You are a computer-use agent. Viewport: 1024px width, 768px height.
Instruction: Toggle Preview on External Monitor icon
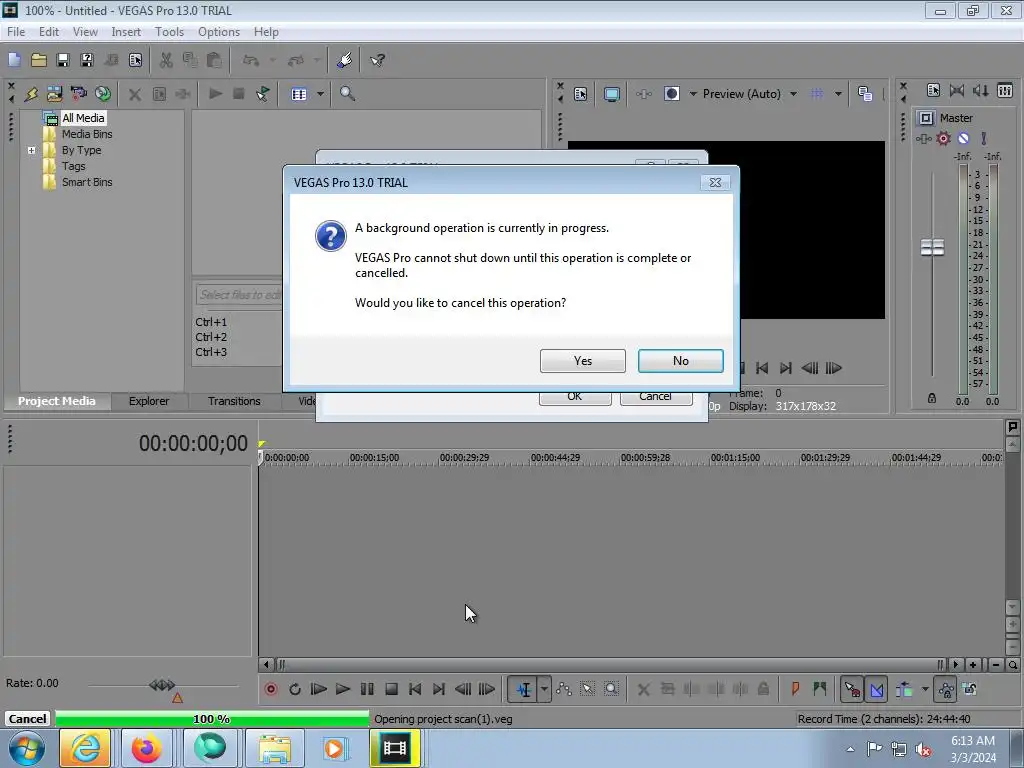point(611,93)
